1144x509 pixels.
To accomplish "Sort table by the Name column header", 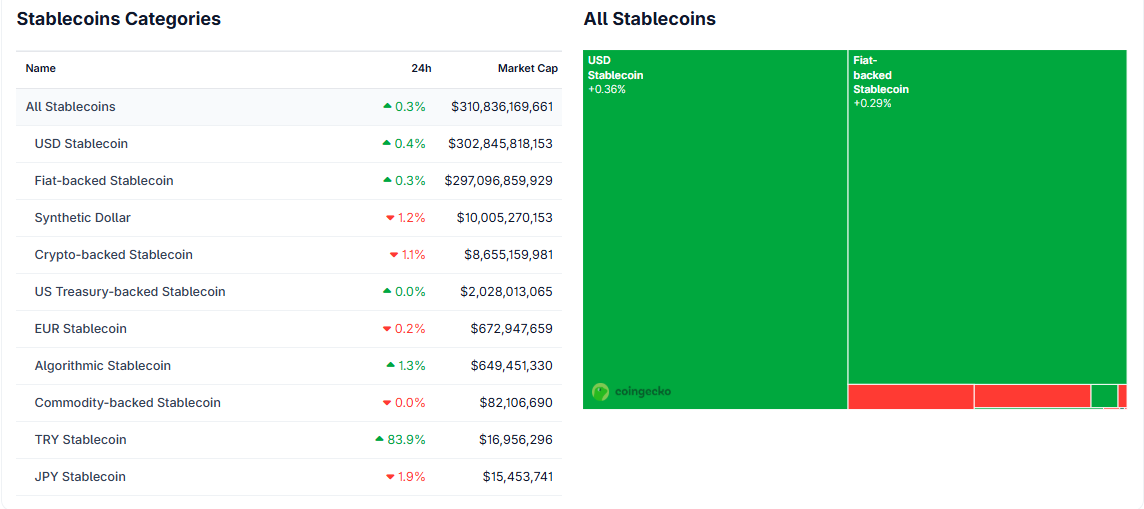I will pos(41,69).
